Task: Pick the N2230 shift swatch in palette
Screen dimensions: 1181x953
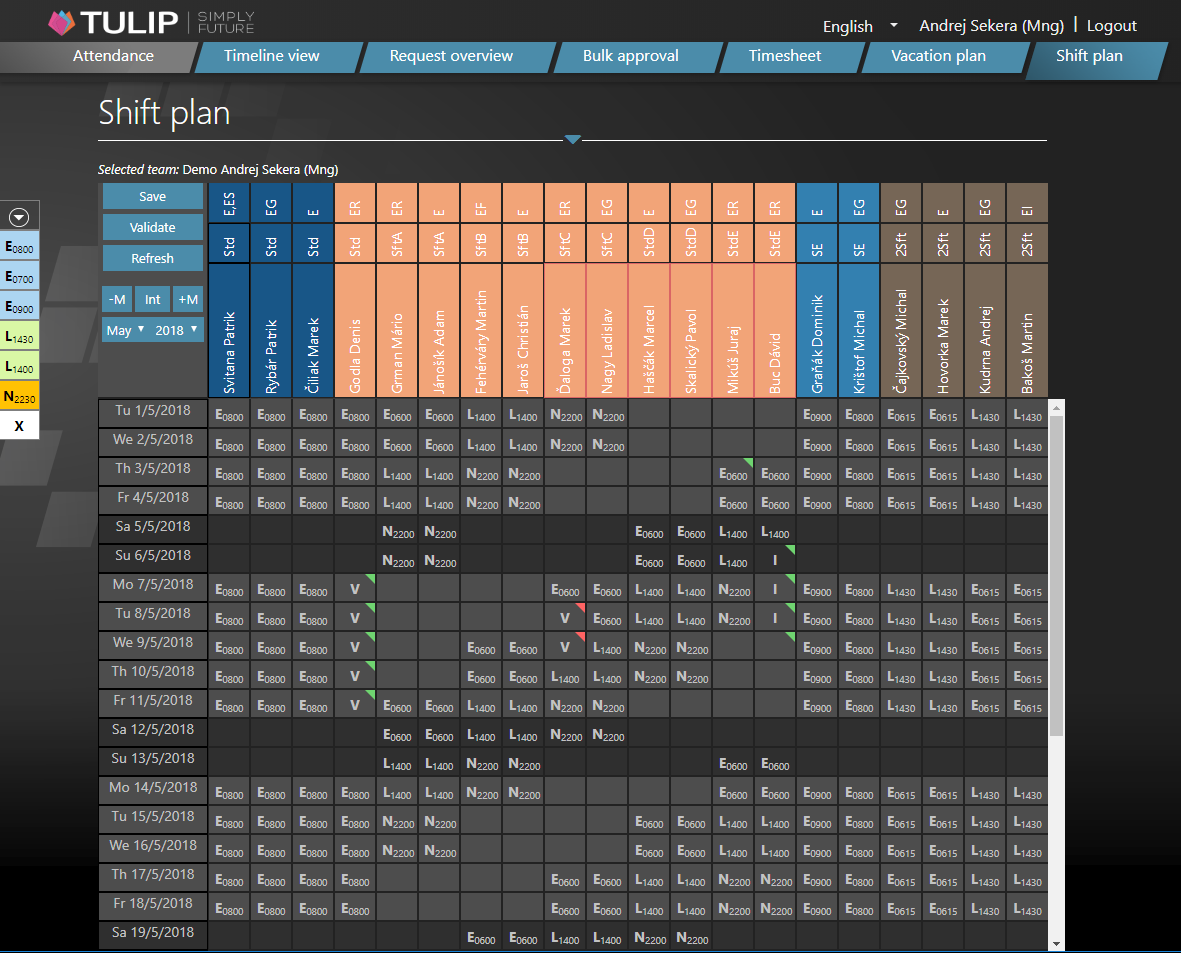Action: pos(19,396)
